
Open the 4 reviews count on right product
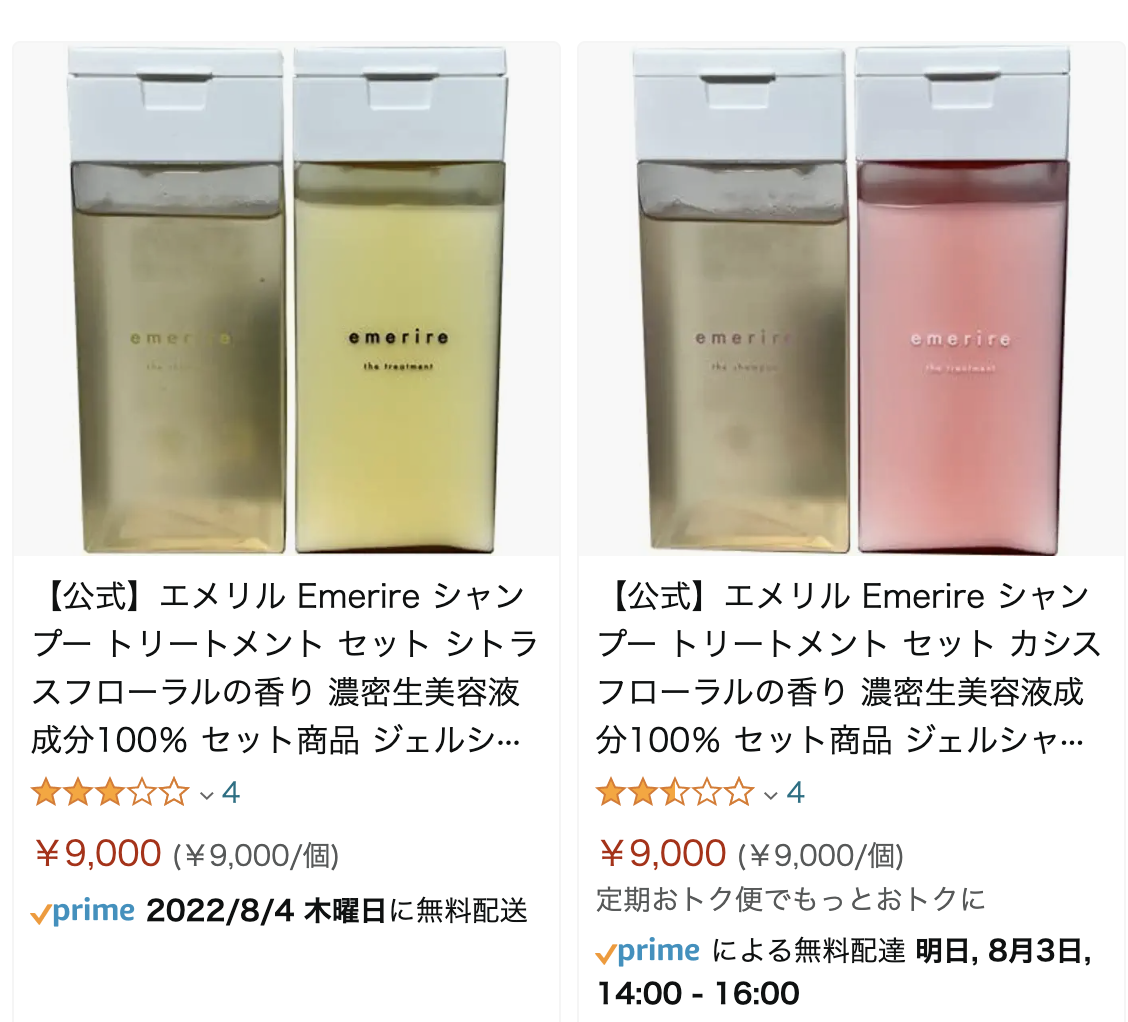[x=795, y=793]
